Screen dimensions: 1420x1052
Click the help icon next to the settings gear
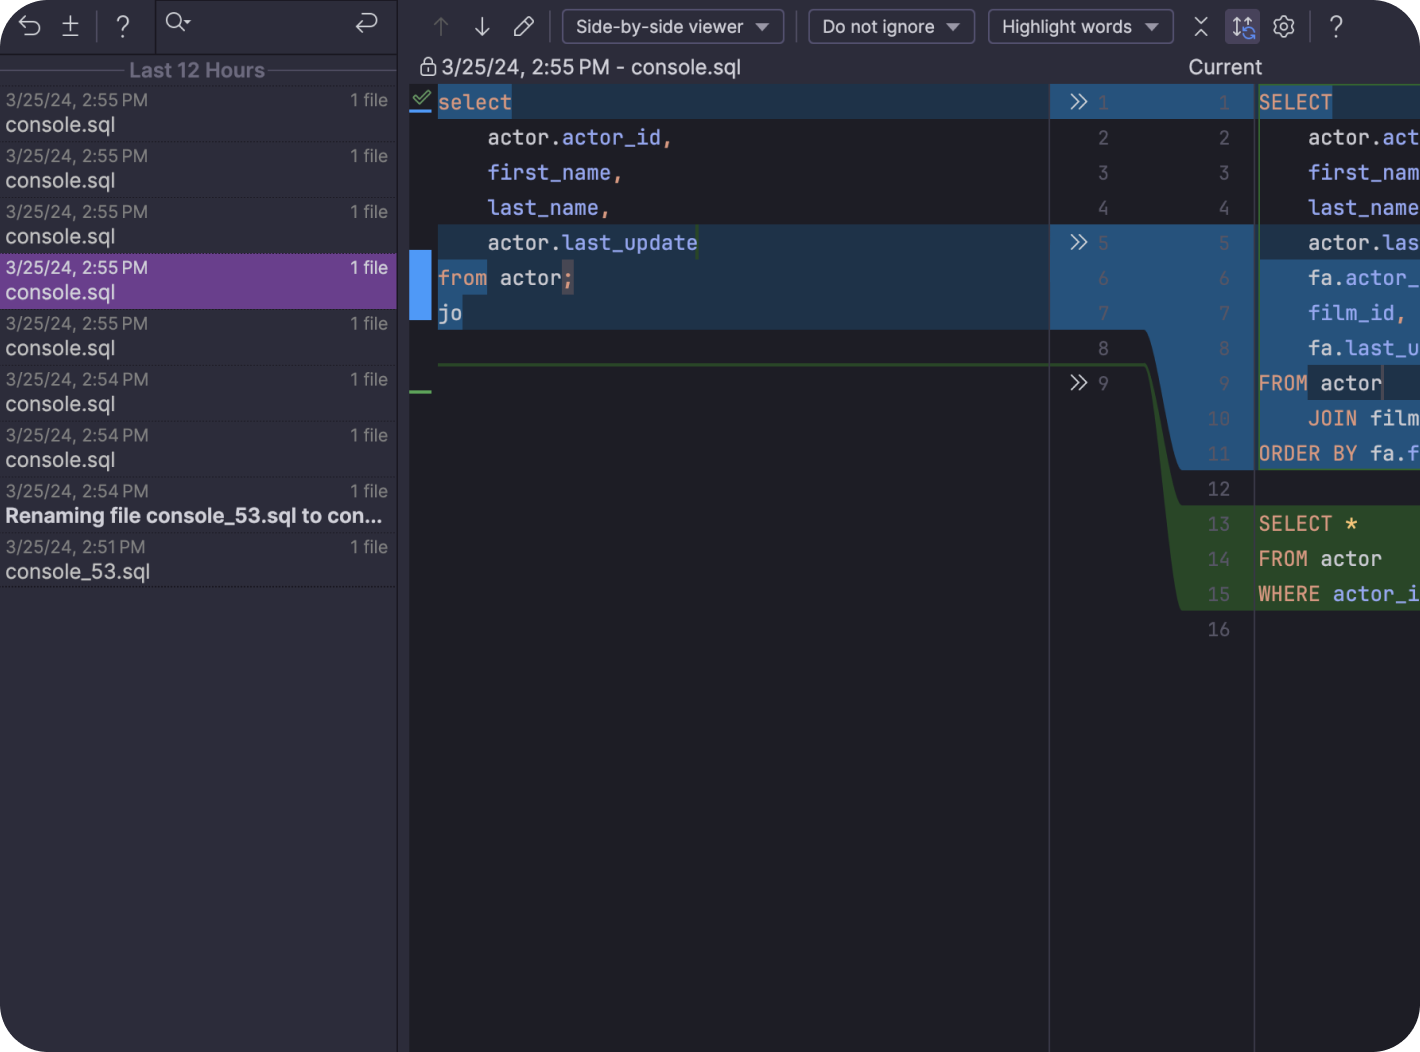coord(1335,27)
